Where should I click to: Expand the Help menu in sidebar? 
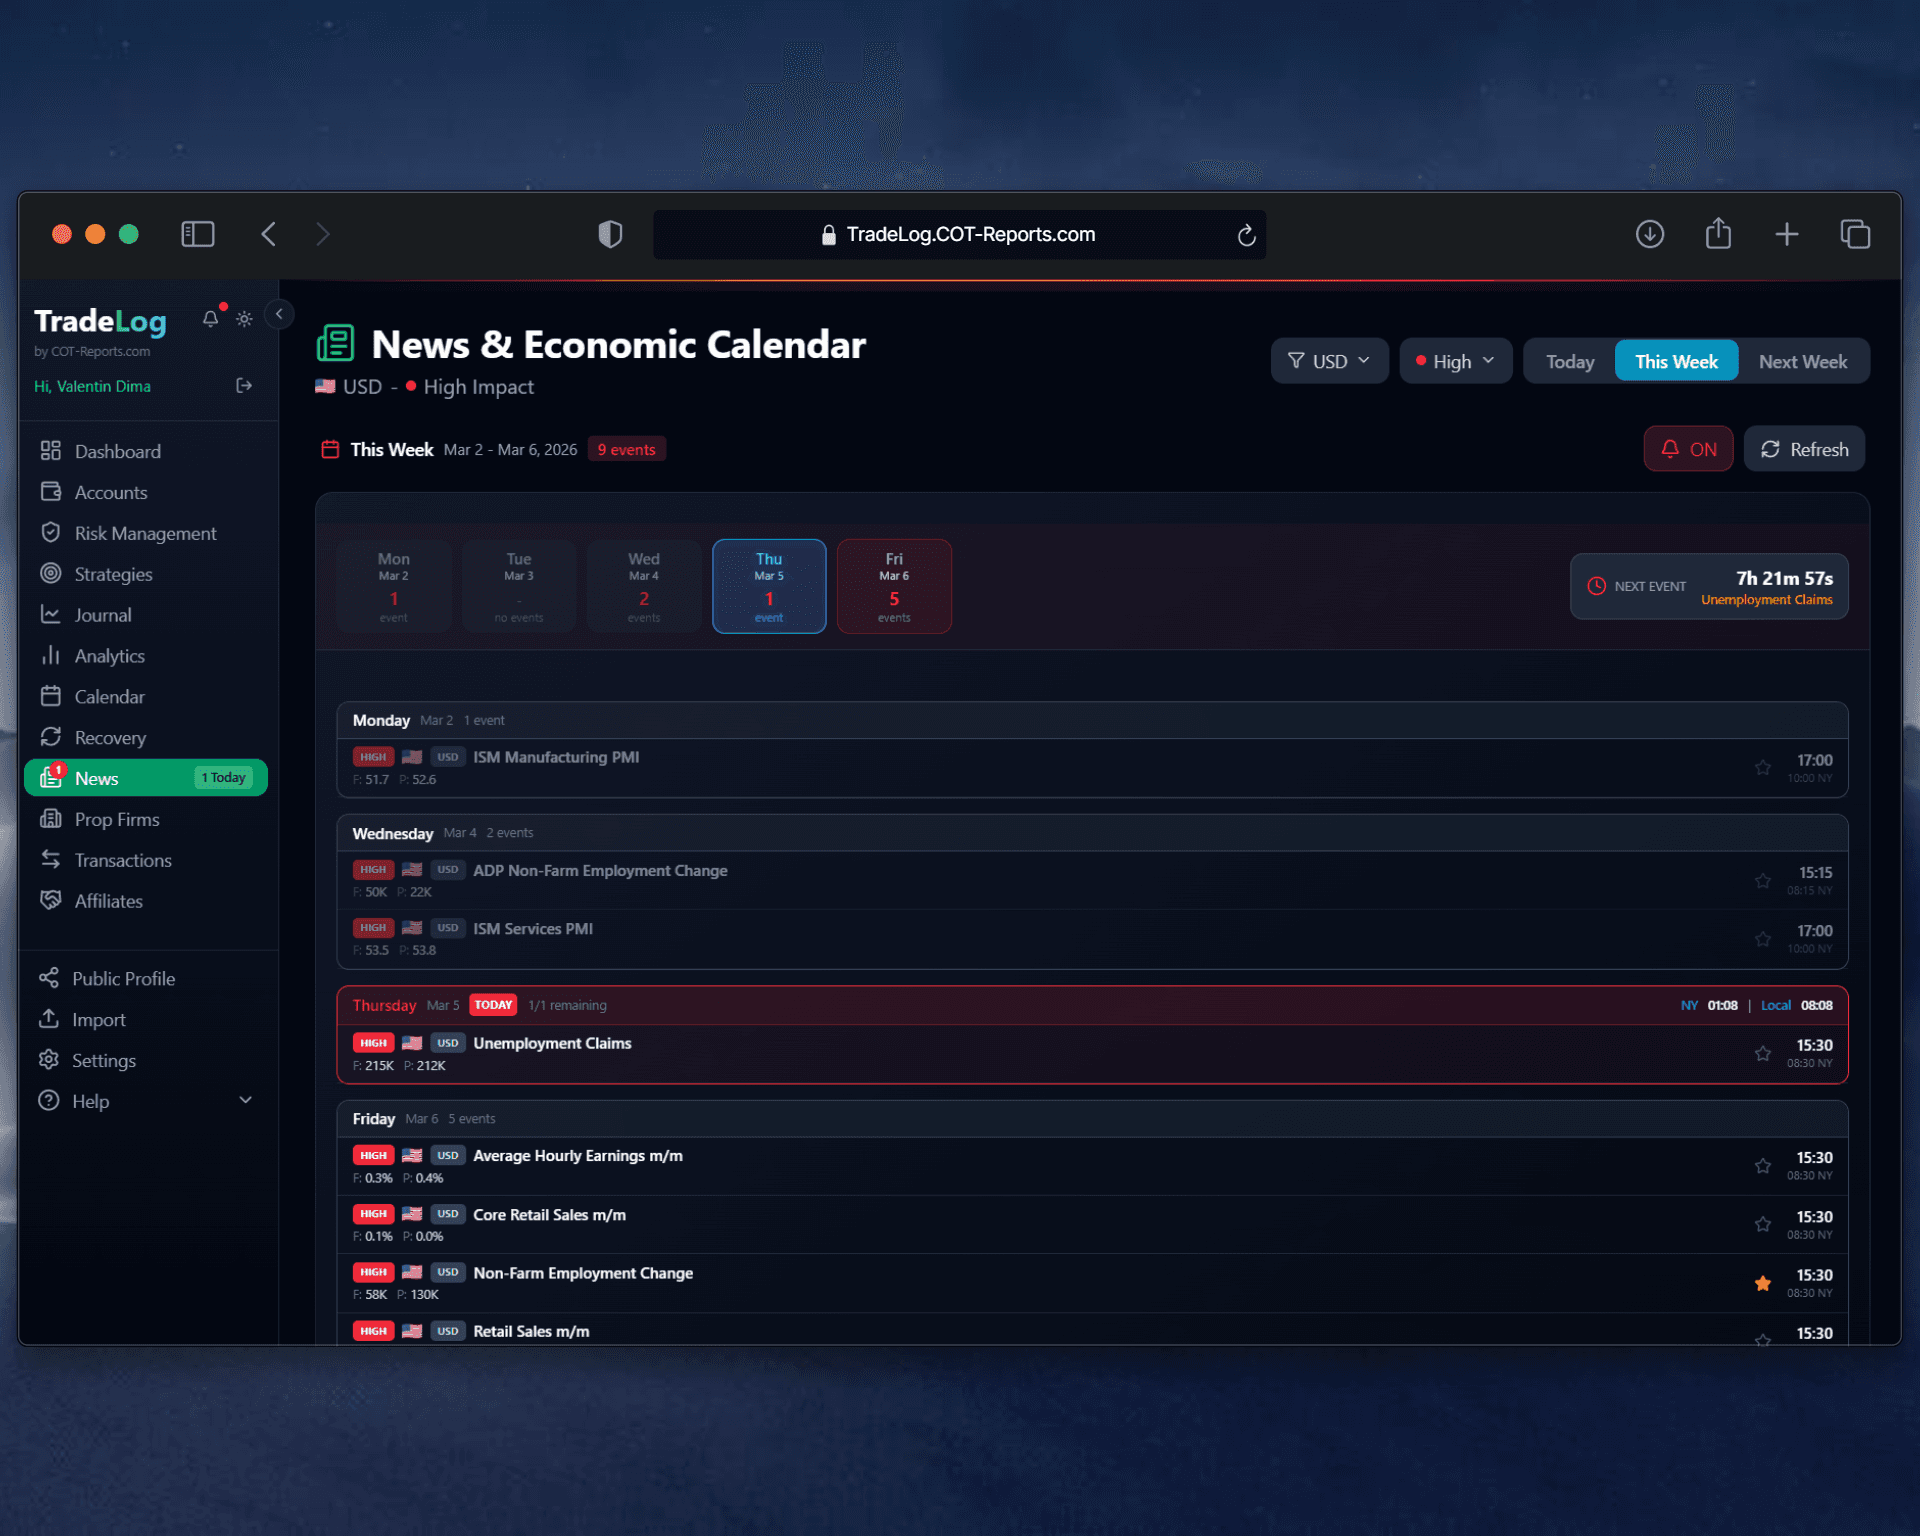[245, 1100]
